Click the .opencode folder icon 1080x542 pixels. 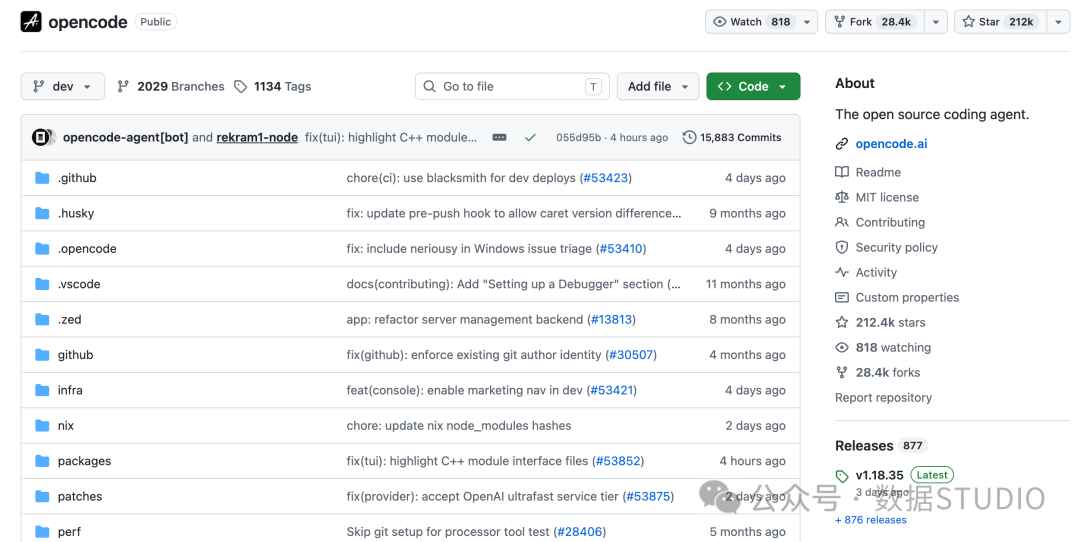point(42,249)
